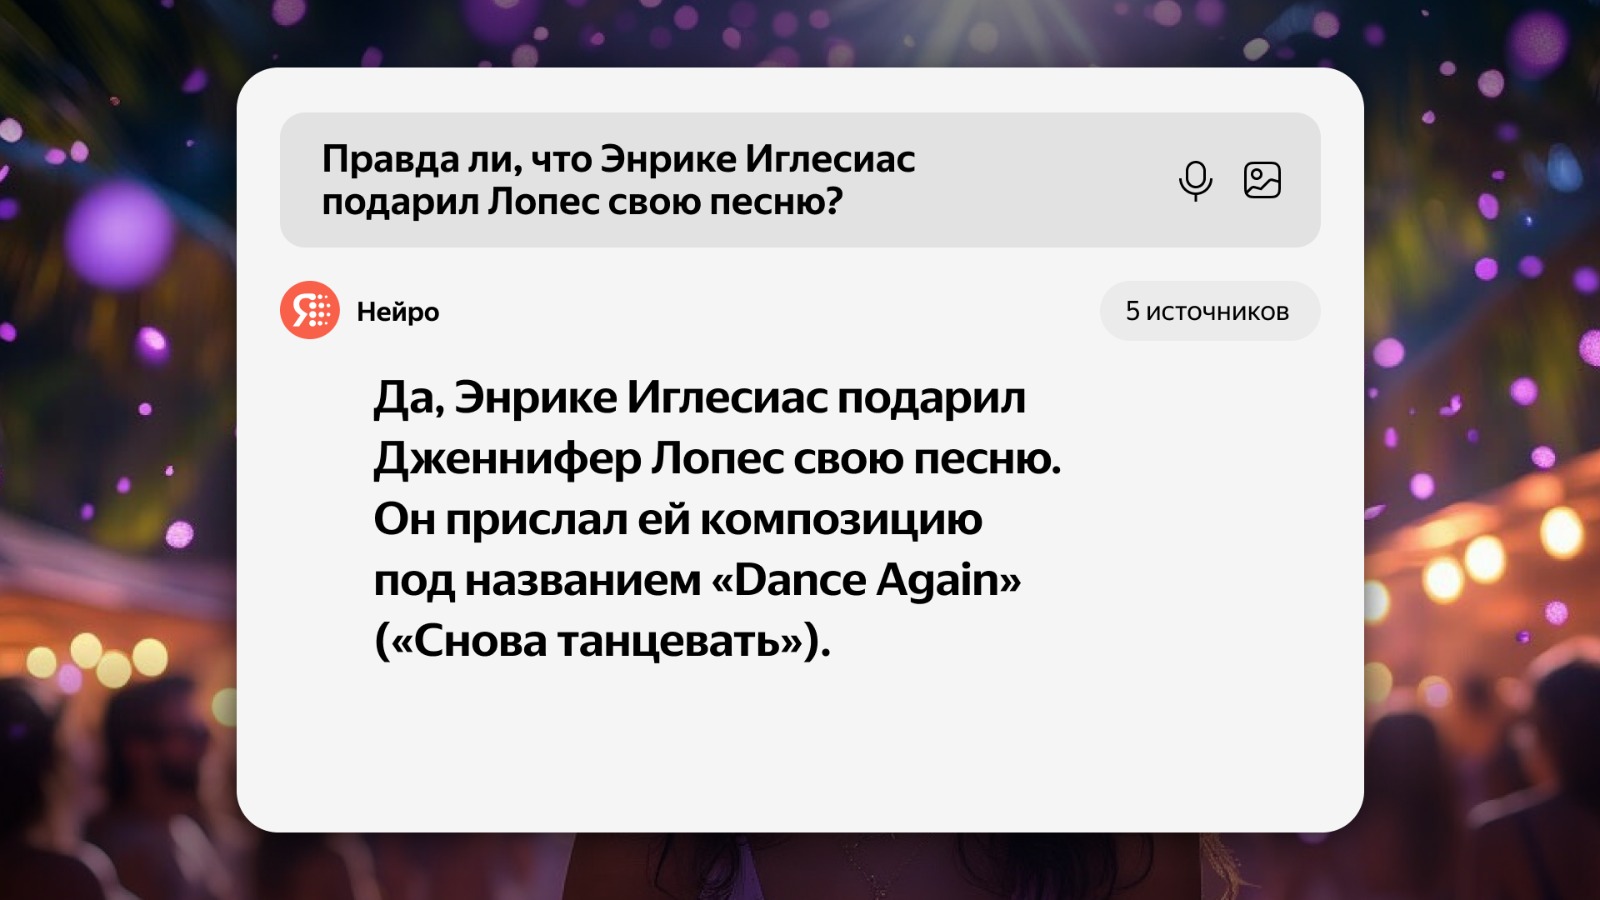The image size is (1600, 900).
Task: Click the first answer line "Да, Энрике Иглесиас подарил"
Action: [x=700, y=398]
